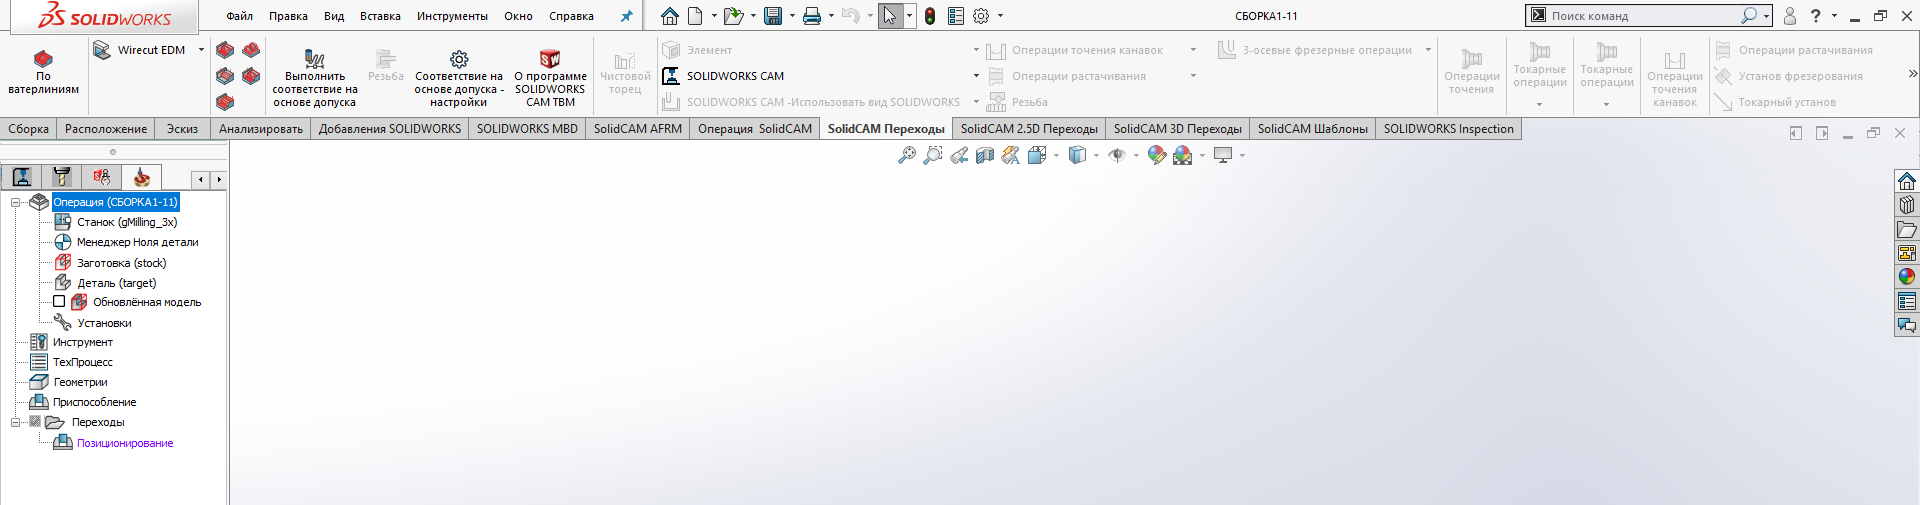Open the Wirecut EDM dropdown arrow
The height and width of the screenshot is (505, 1920).
coord(201,50)
